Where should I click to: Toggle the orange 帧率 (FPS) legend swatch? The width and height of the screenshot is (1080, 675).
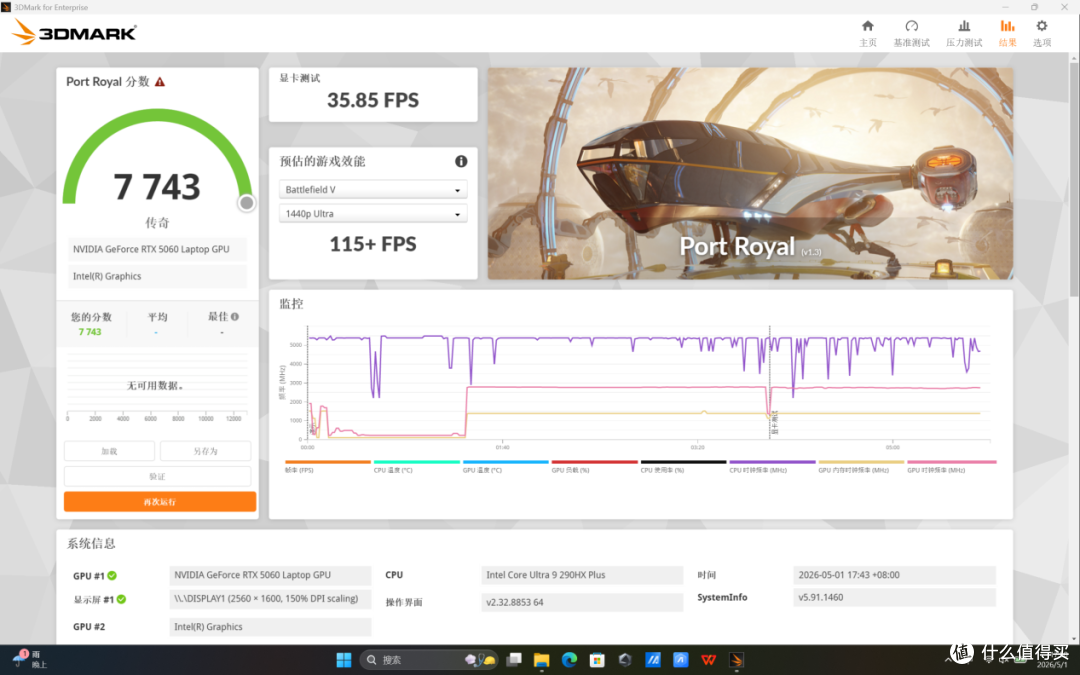coord(327,462)
